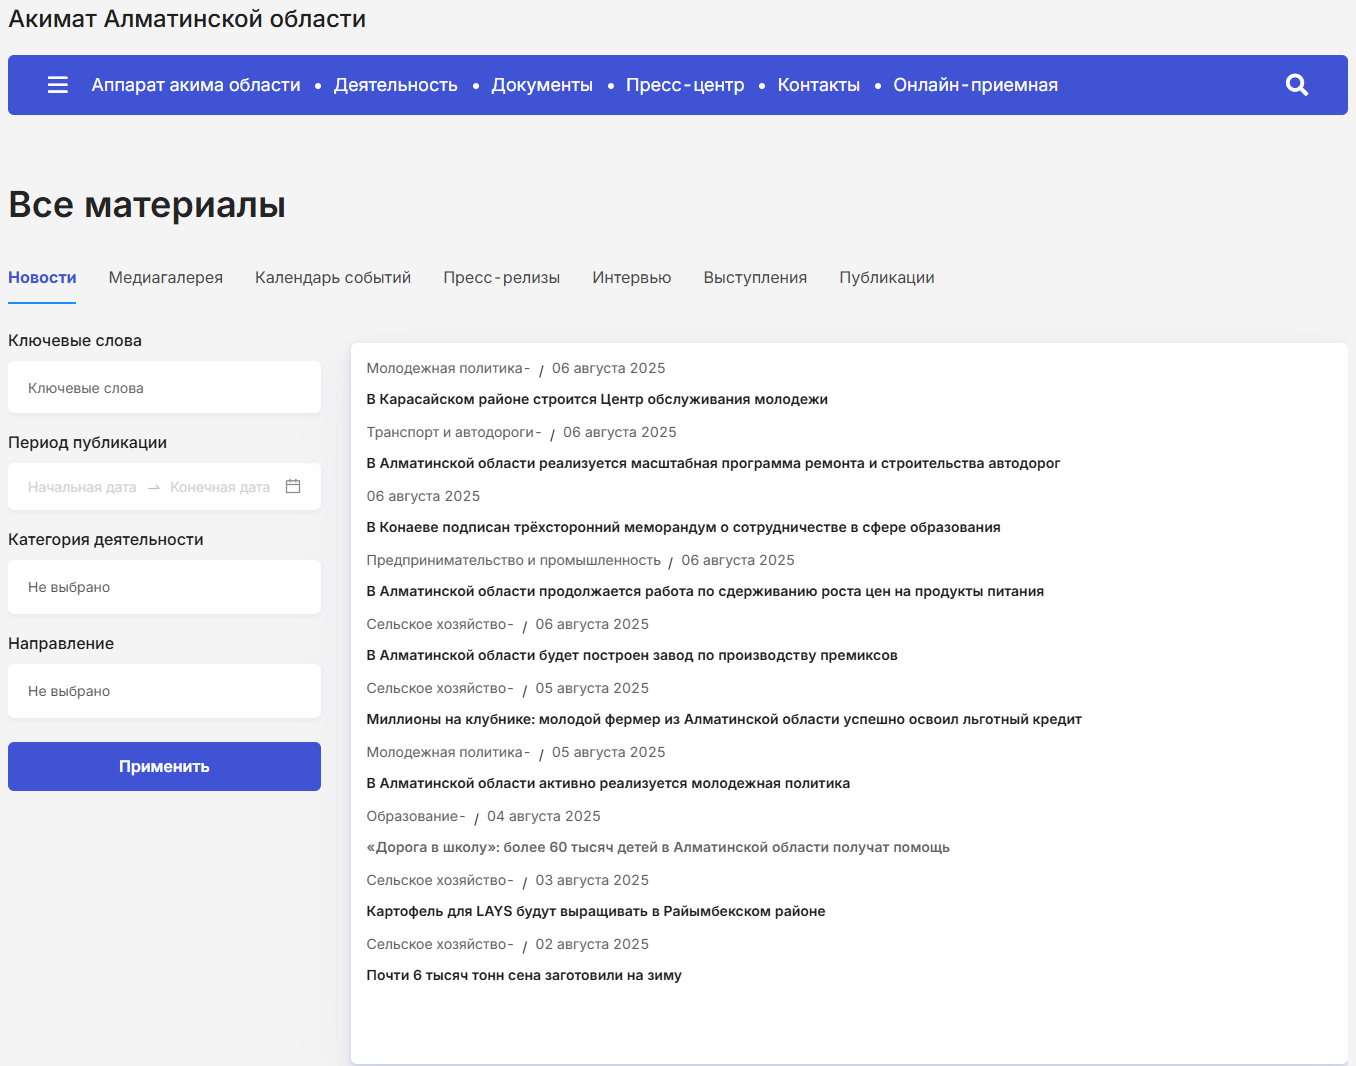Image resolution: width=1356 pixels, height=1066 pixels.
Task: Go to Контакты in navigation bar
Action: point(819,85)
